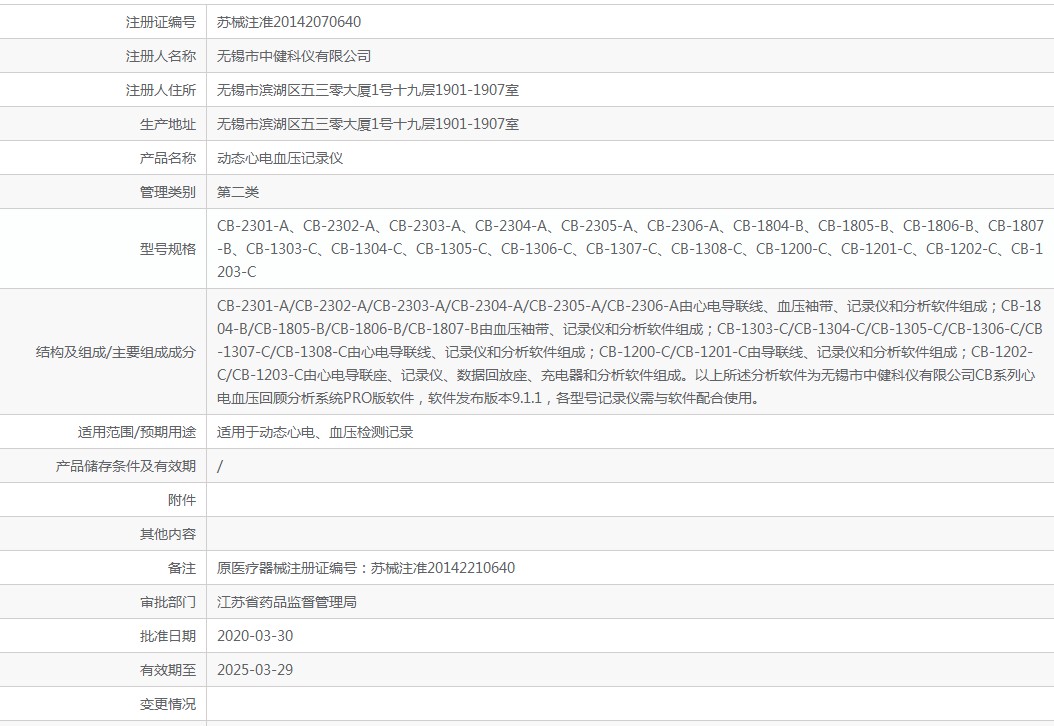
Task: Click the slash value beside 产品储存条件及有效期
Action: (220, 466)
